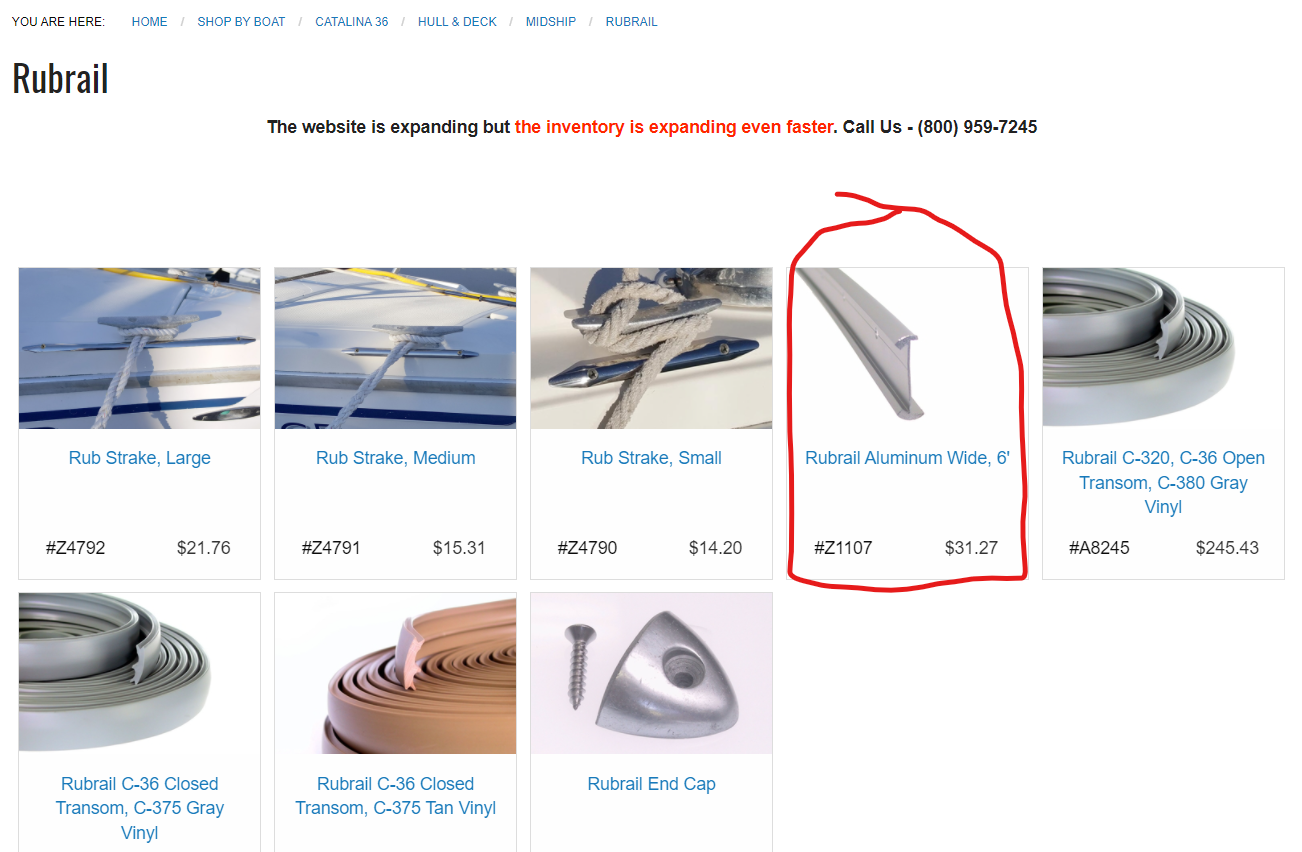Open the Rub Strake, Large title link
The height and width of the screenshot is (852, 1302).
point(140,458)
